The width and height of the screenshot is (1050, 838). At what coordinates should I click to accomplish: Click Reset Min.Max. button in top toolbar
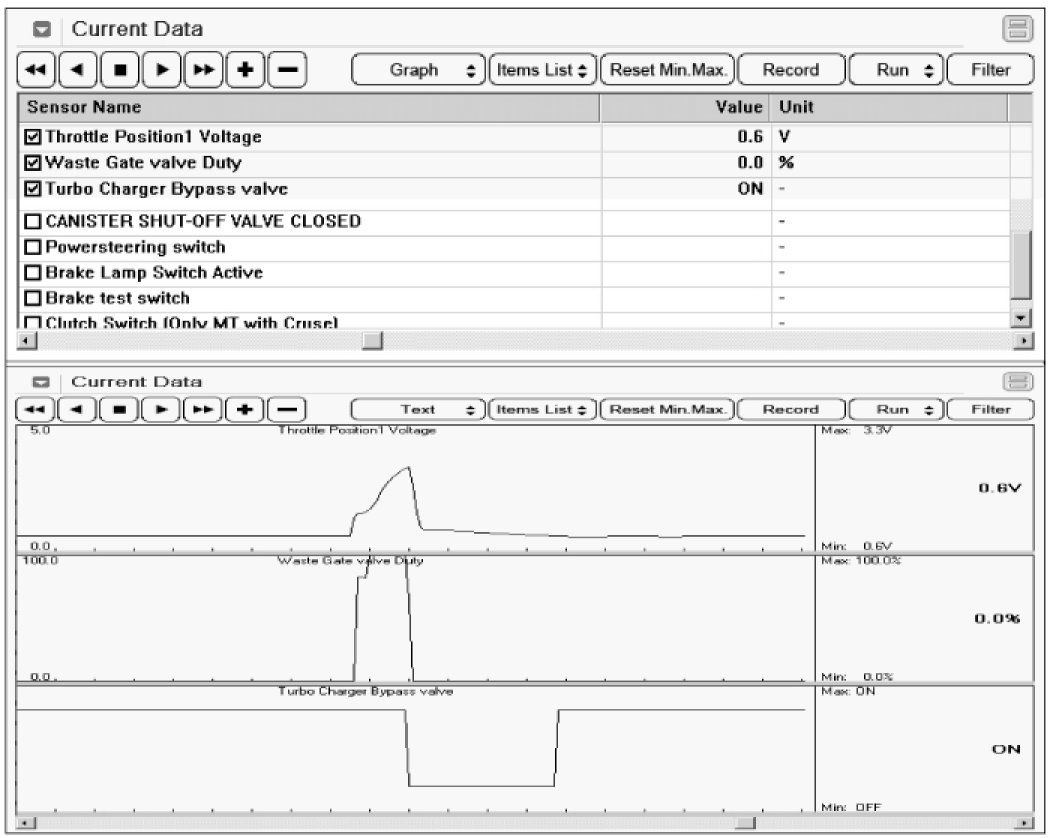pyautogui.click(x=667, y=70)
